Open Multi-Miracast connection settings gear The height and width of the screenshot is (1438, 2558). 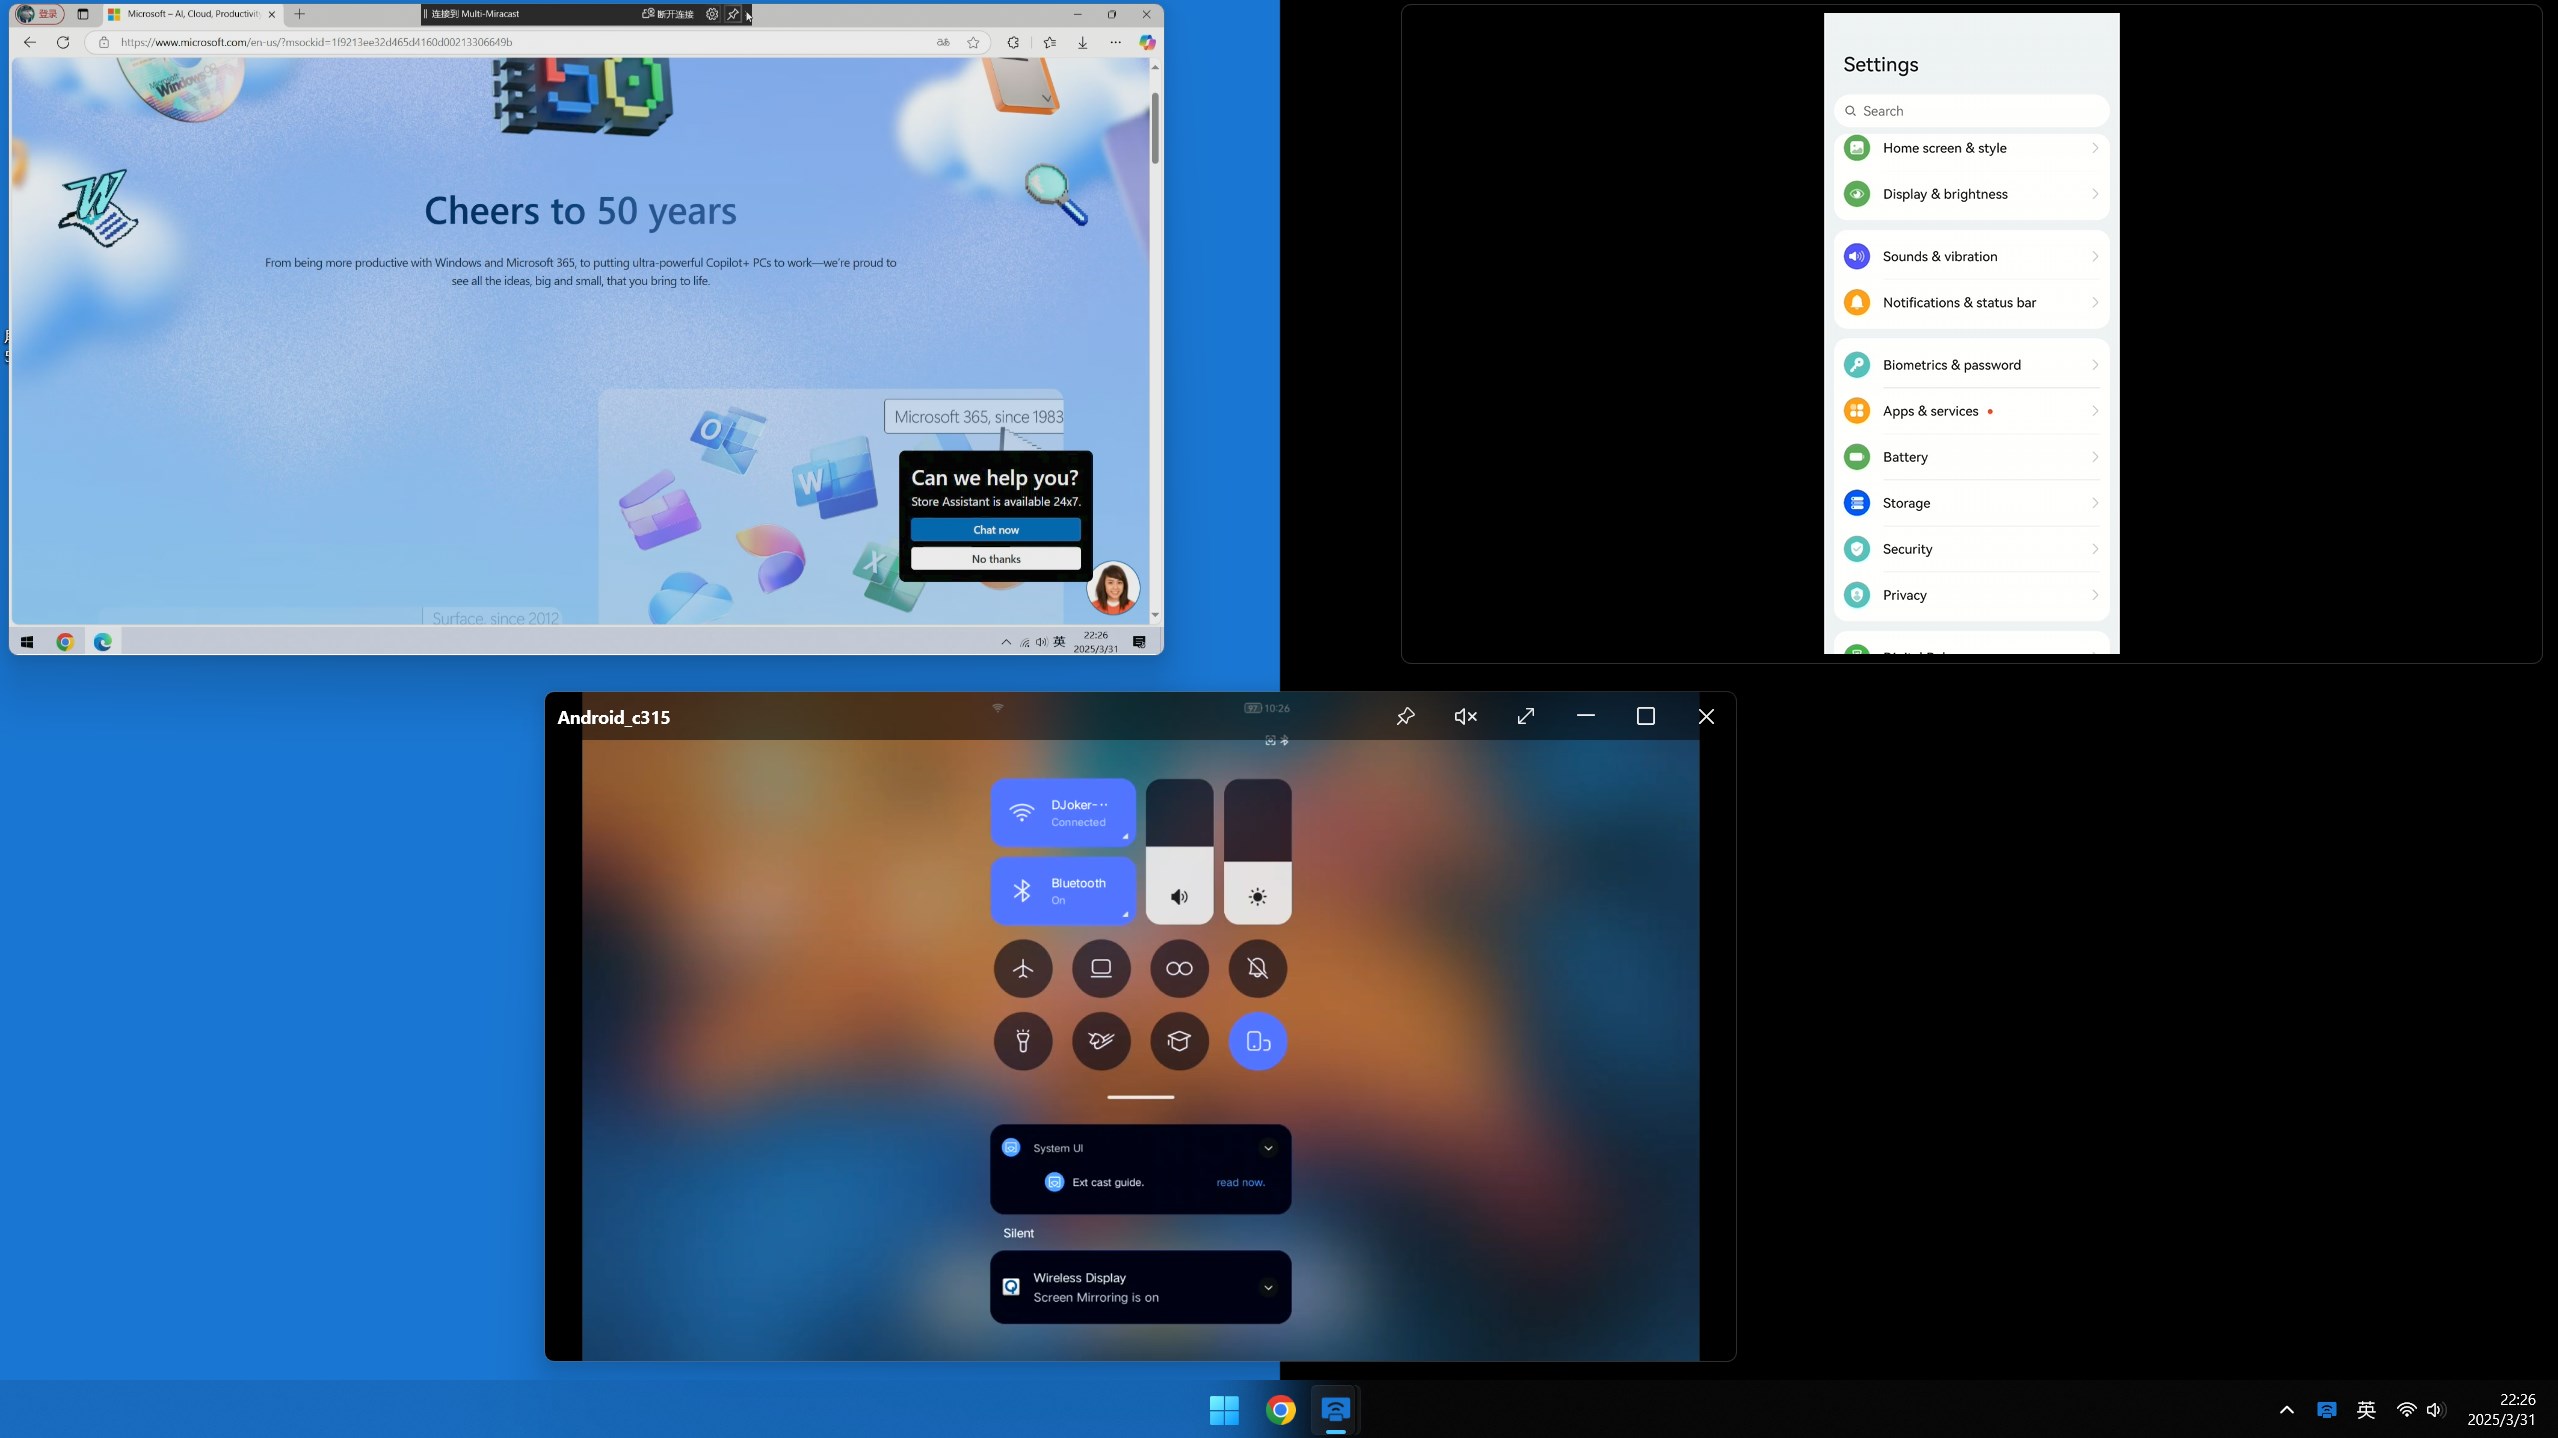click(711, 14)
